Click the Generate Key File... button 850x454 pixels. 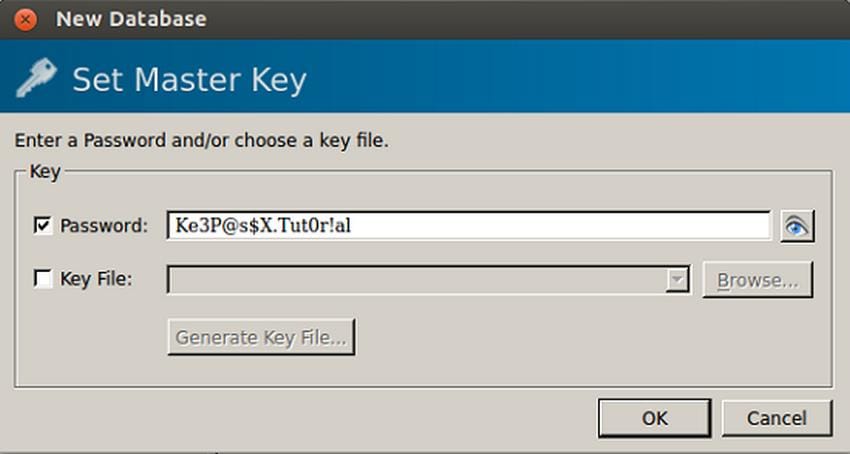[261, 338]
